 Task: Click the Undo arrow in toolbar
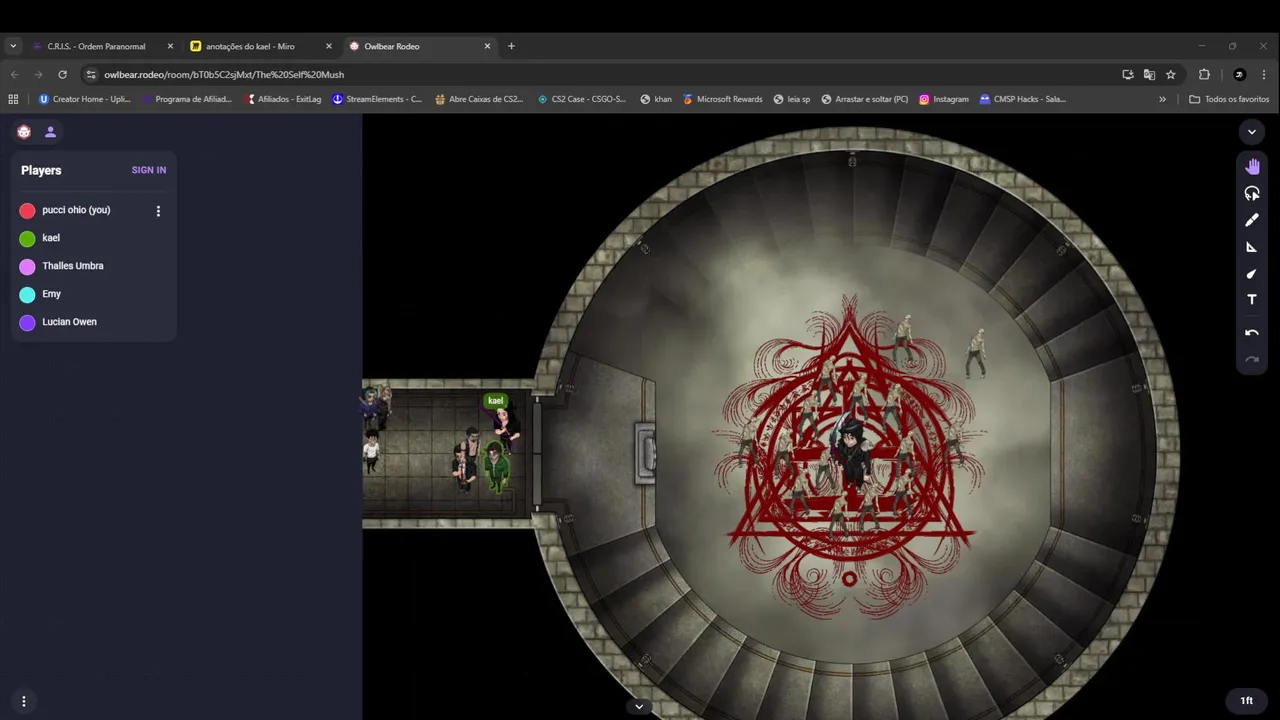click(1252, 333)
